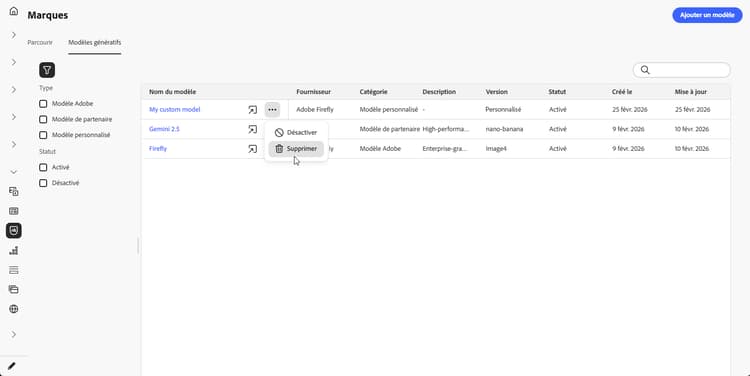Open the home icon in sidebar
The width and height of the screenshot is (750, 376).
[x=13, y=11]
